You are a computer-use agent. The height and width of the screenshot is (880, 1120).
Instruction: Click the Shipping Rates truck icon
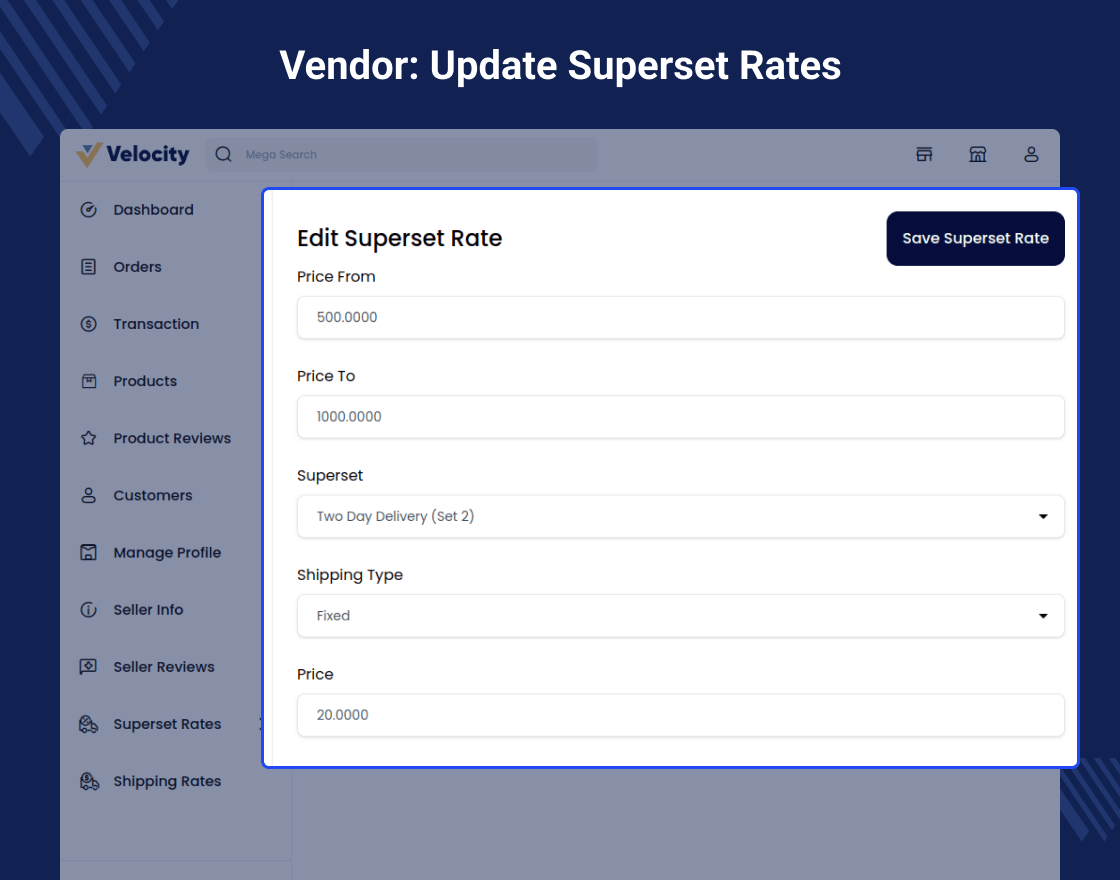[88, 781]
